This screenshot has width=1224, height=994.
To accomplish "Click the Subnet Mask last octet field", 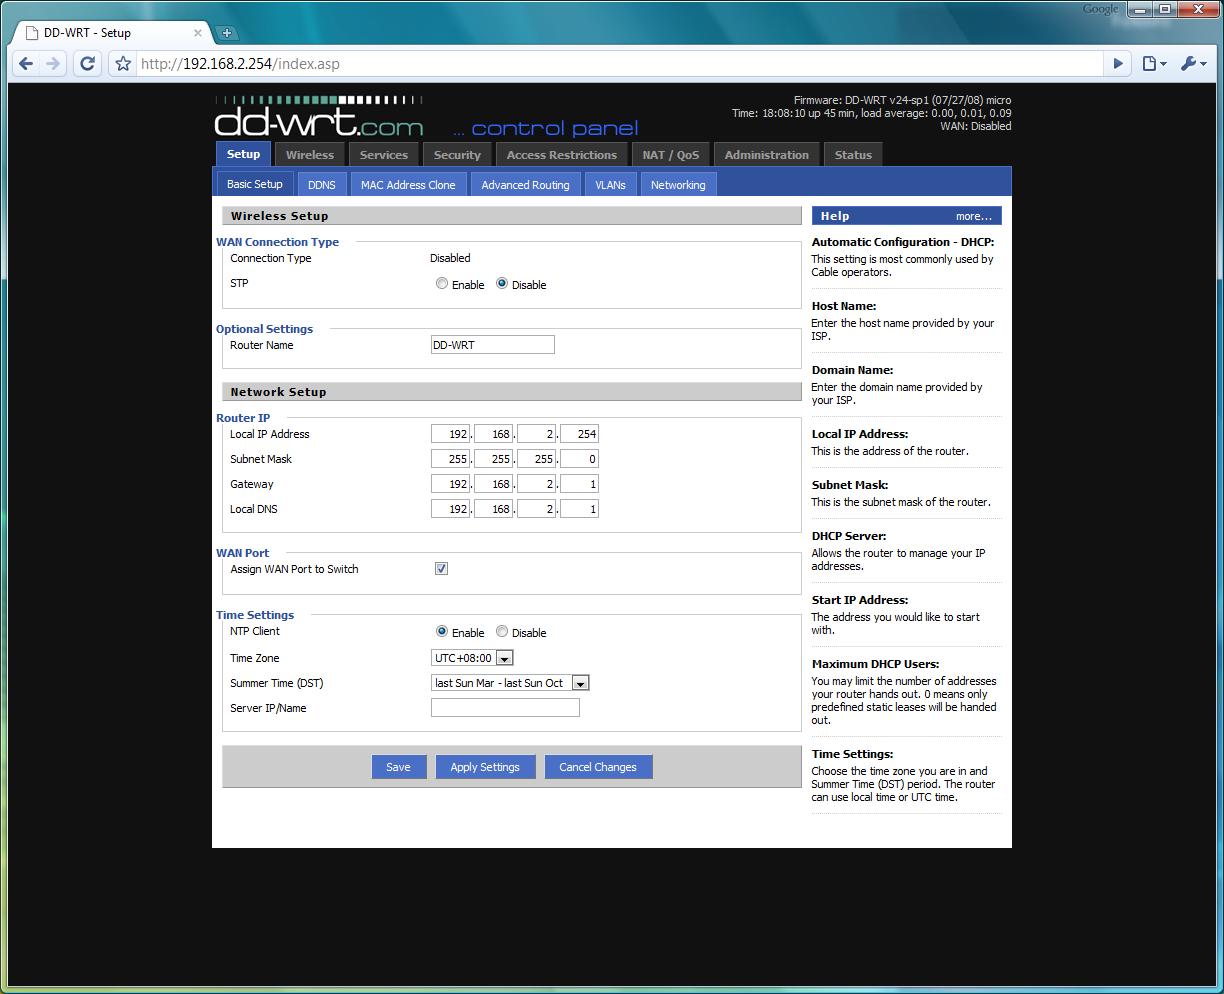I will pos(579,459).
